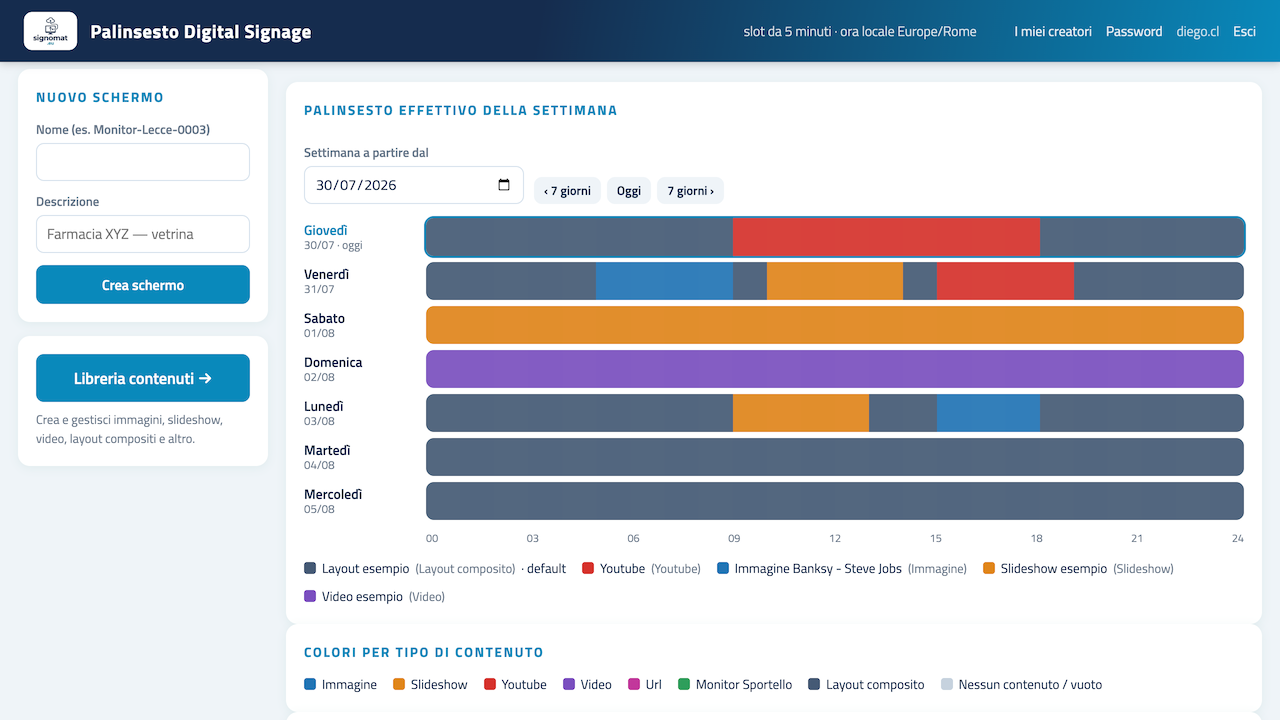Click the Nome screen name input field

click(x=143, y=162)
